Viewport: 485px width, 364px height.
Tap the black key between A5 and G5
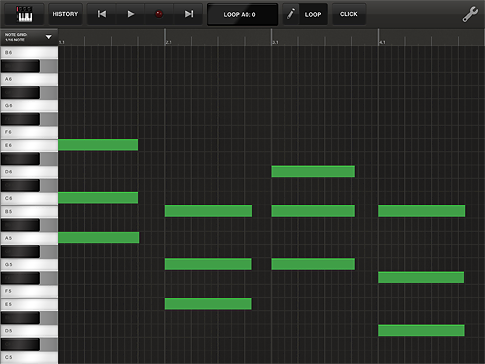[20, 251]
